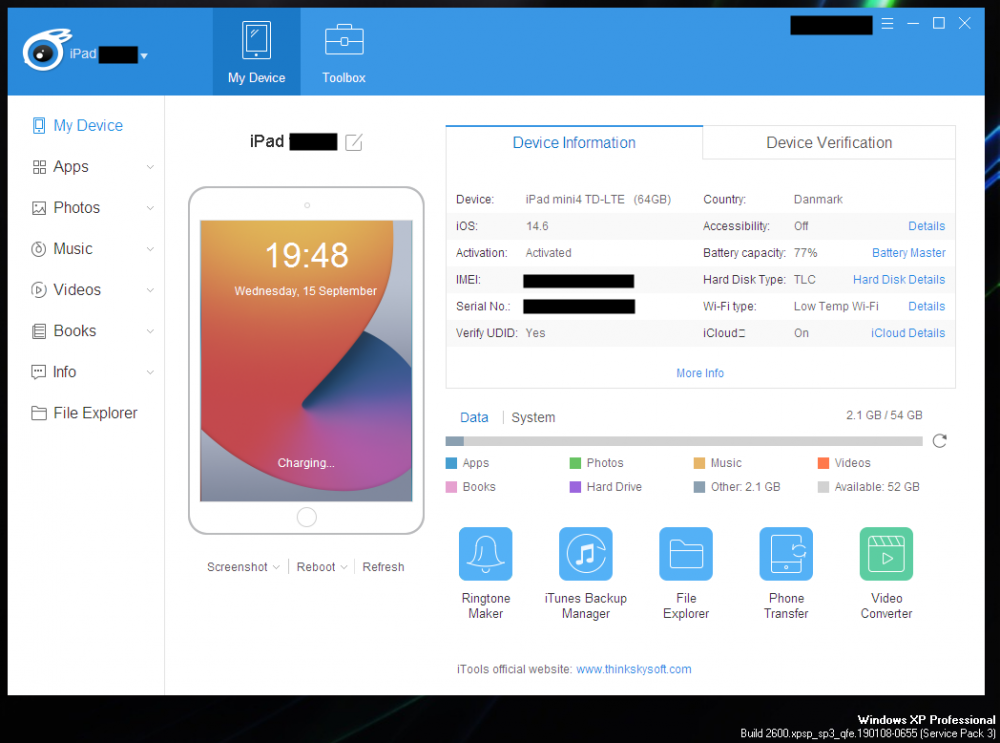
Task: View iCloud Details
Action: click(x=907, y=333)
